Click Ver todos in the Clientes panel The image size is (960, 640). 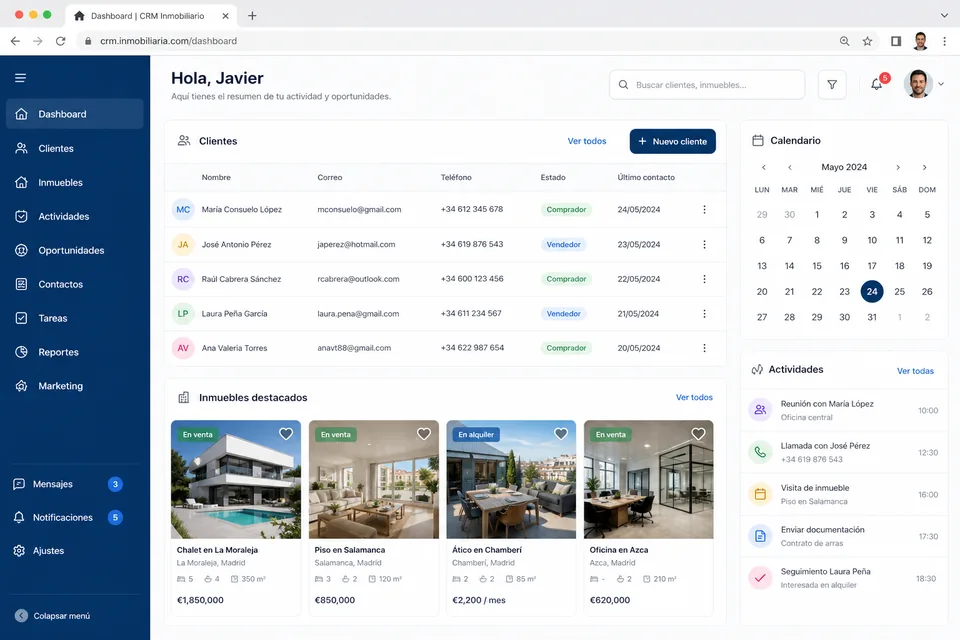coord(587,141)
